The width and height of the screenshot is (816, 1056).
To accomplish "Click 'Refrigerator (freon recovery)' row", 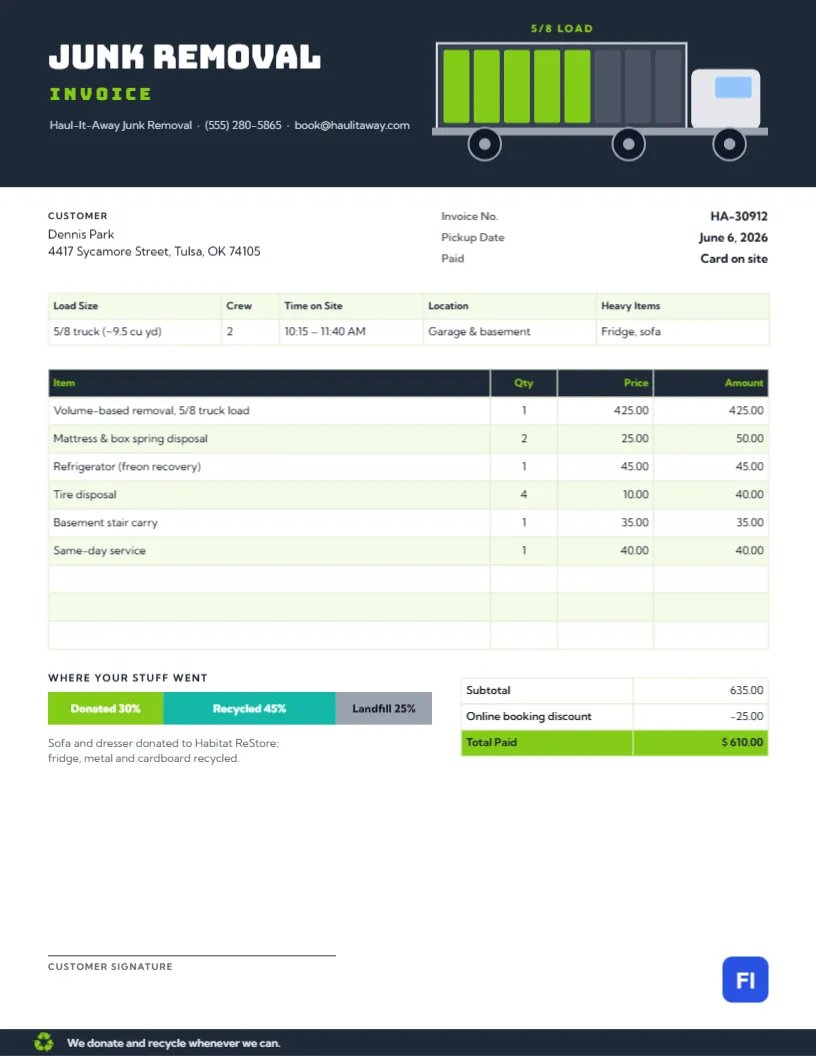I will coord(408,466).
